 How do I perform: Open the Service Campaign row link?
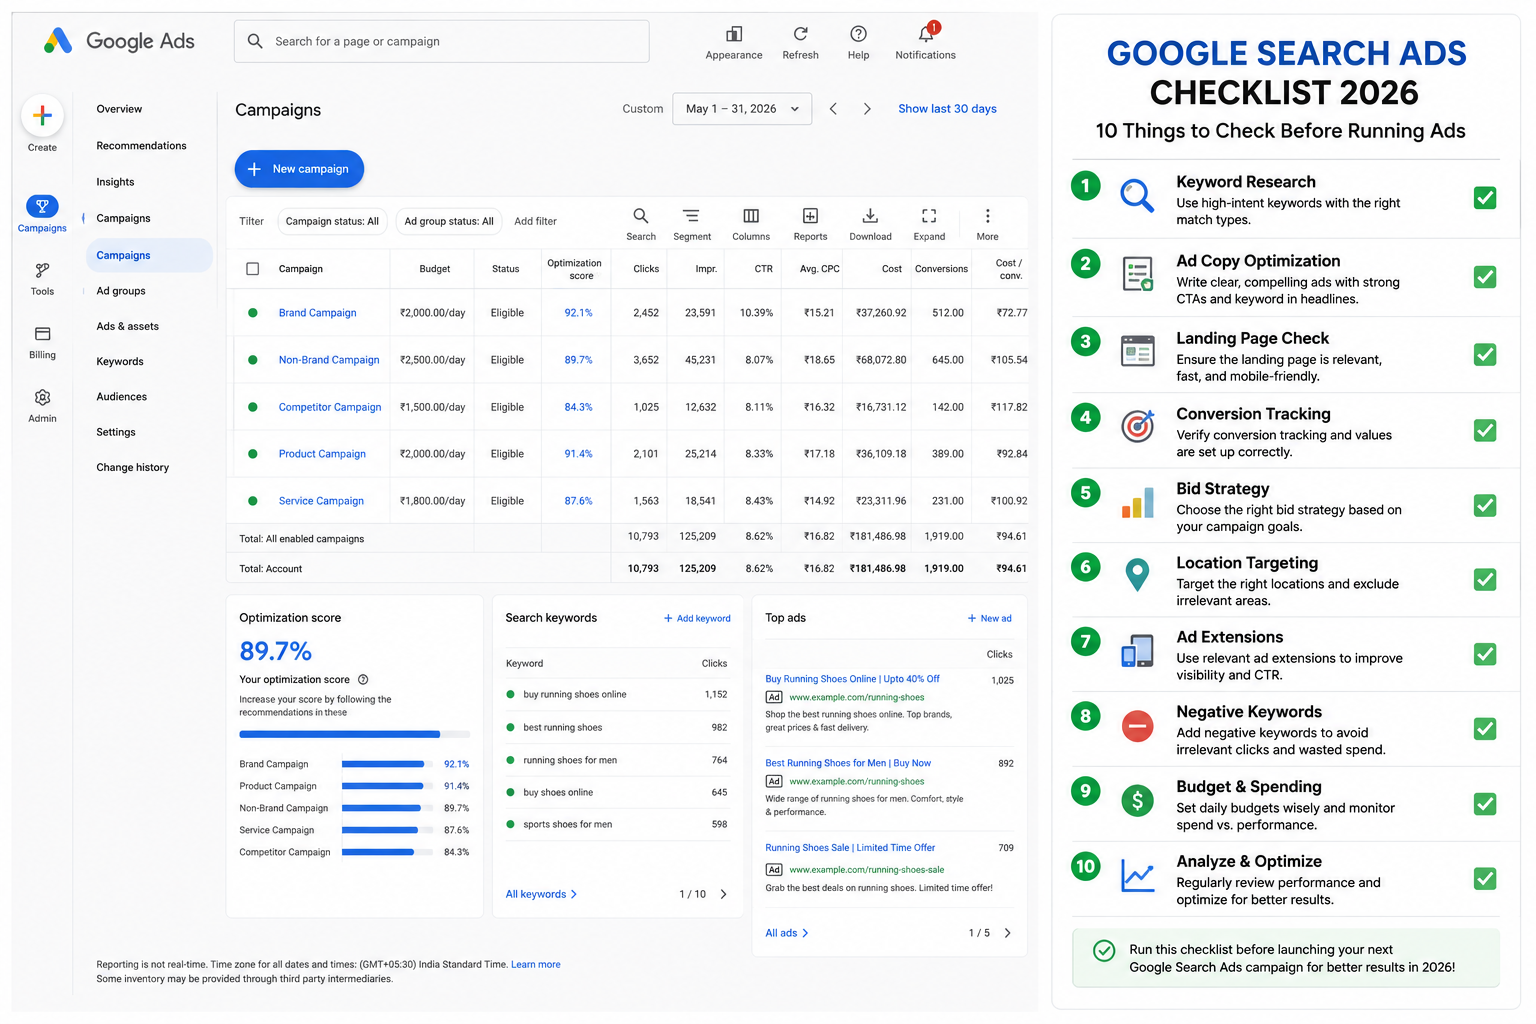321,501
